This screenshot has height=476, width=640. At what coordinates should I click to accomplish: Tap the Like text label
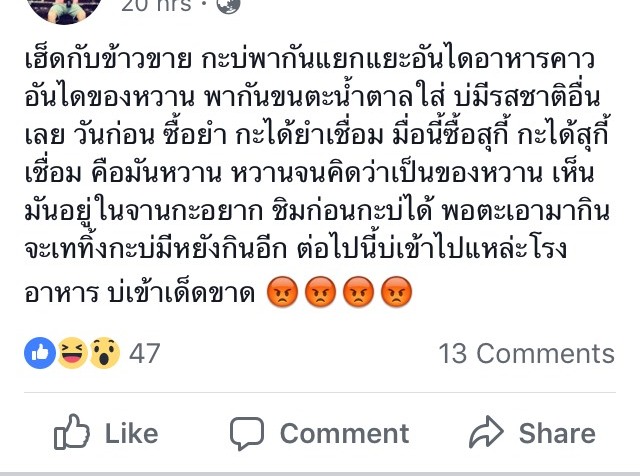pos(131,433)
